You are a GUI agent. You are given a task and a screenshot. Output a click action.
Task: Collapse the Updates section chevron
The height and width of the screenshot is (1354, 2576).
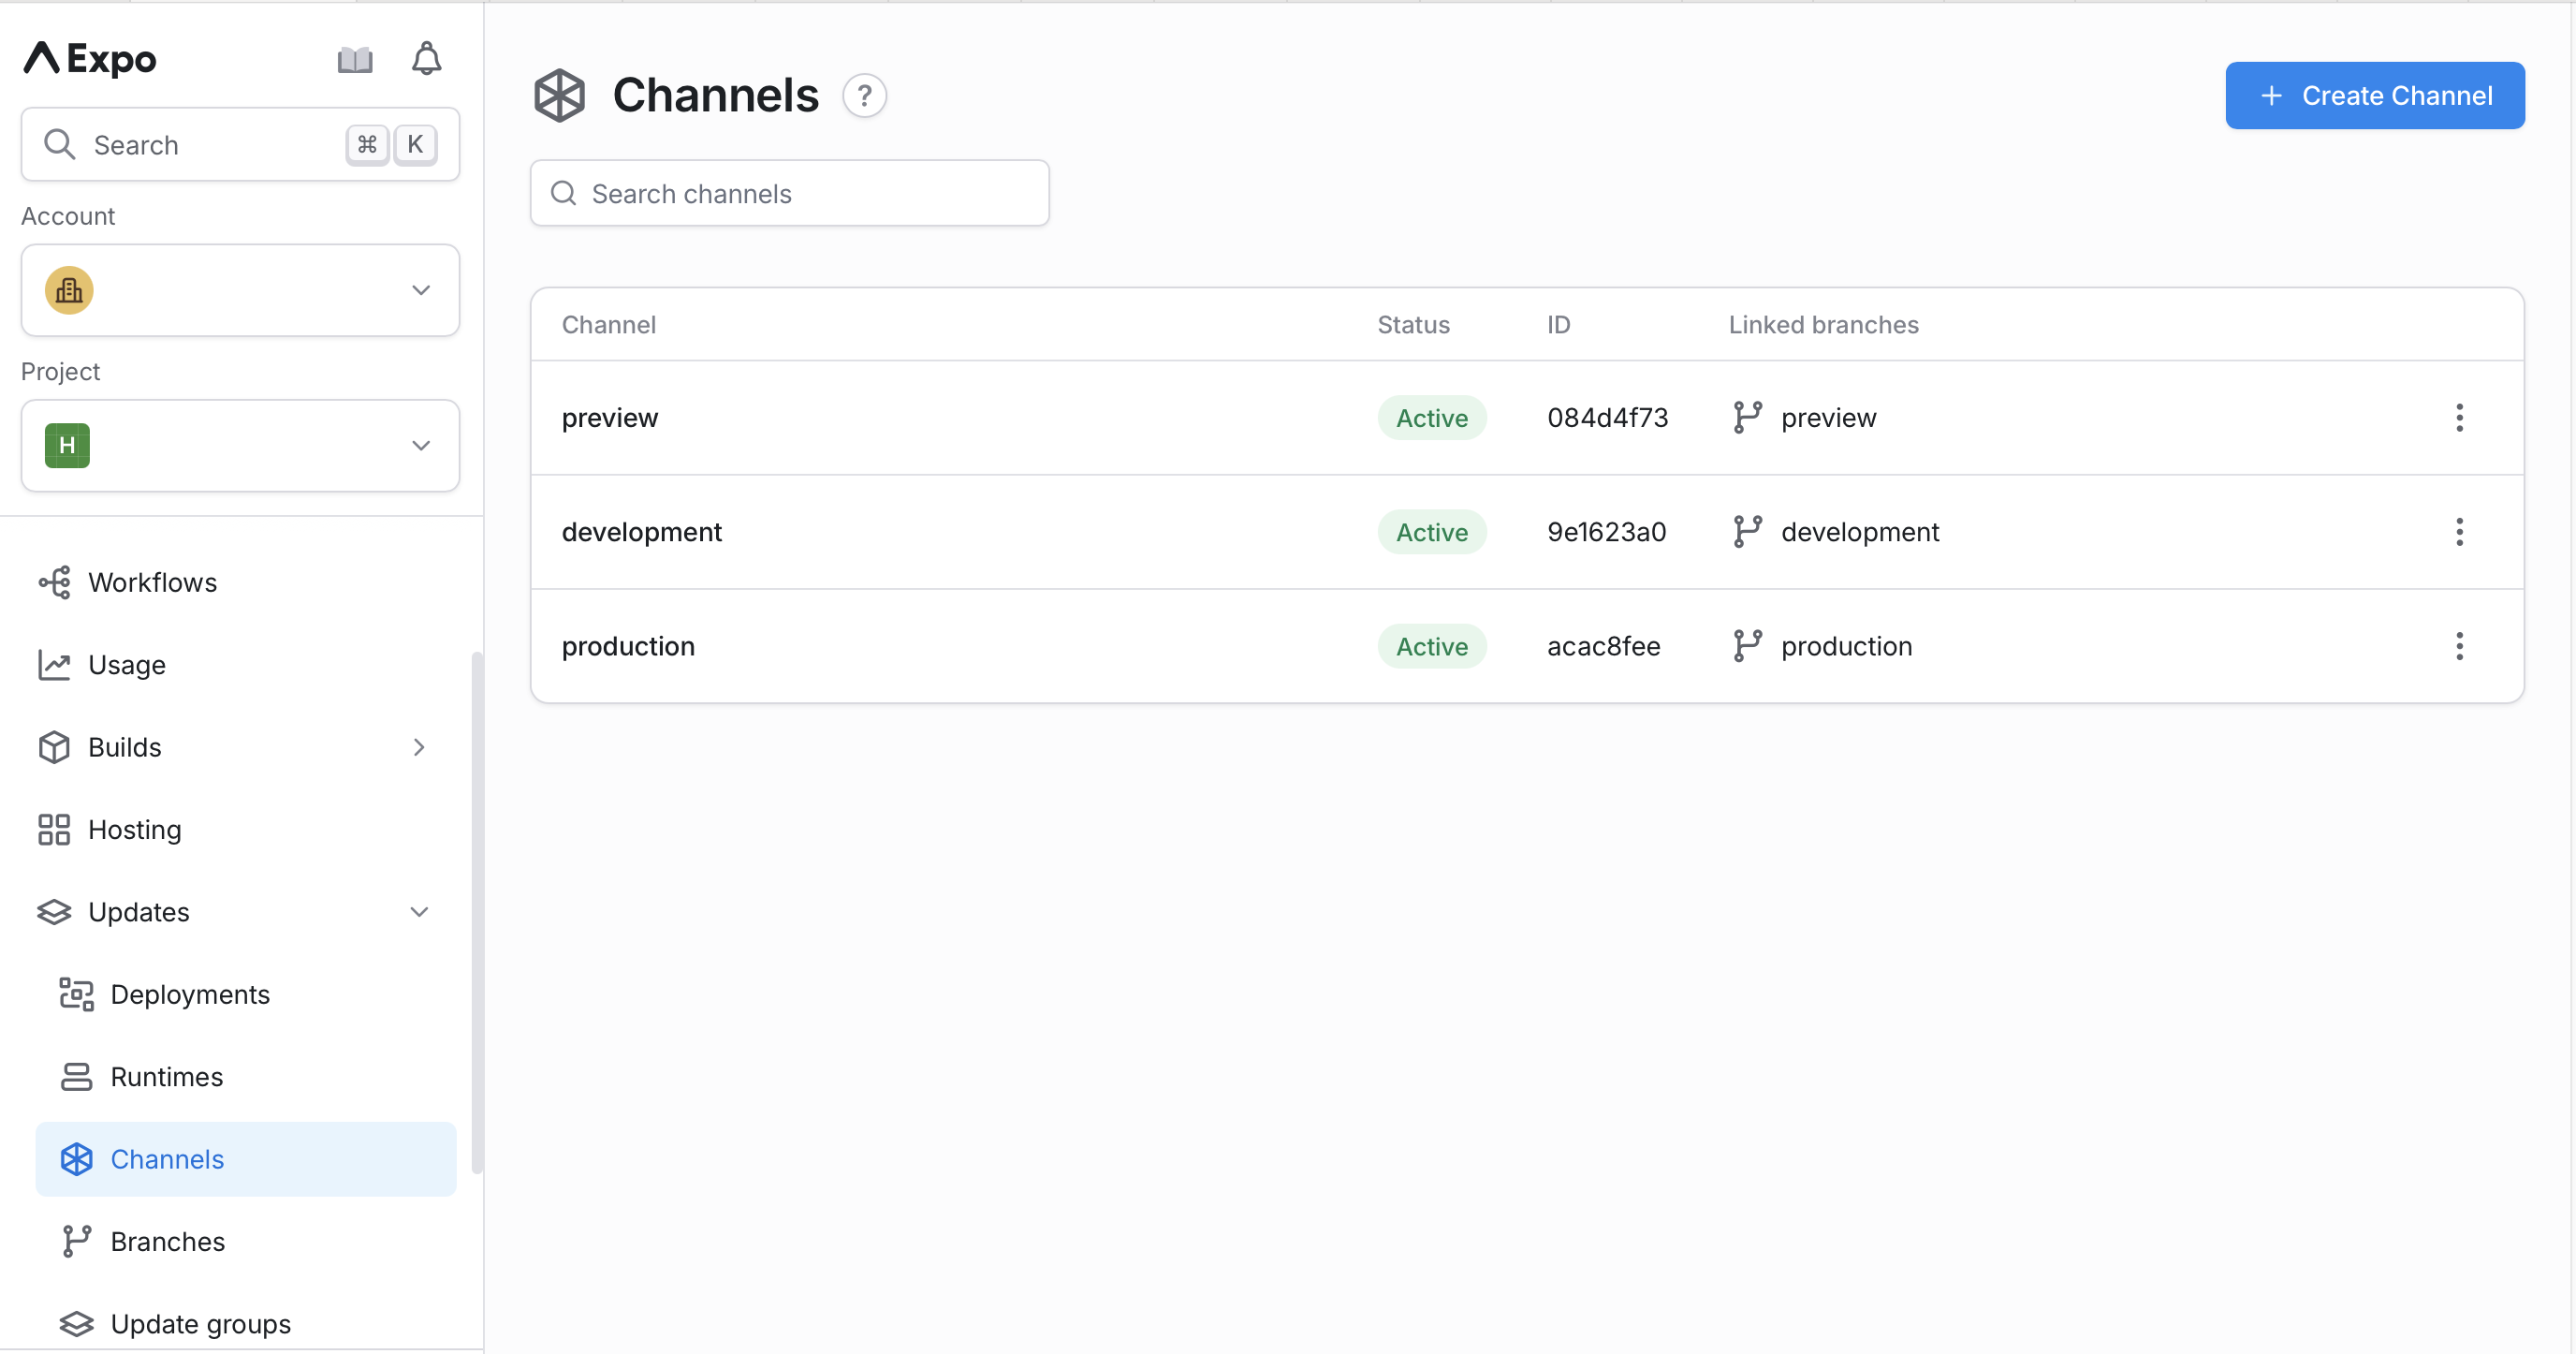point(419,912)
